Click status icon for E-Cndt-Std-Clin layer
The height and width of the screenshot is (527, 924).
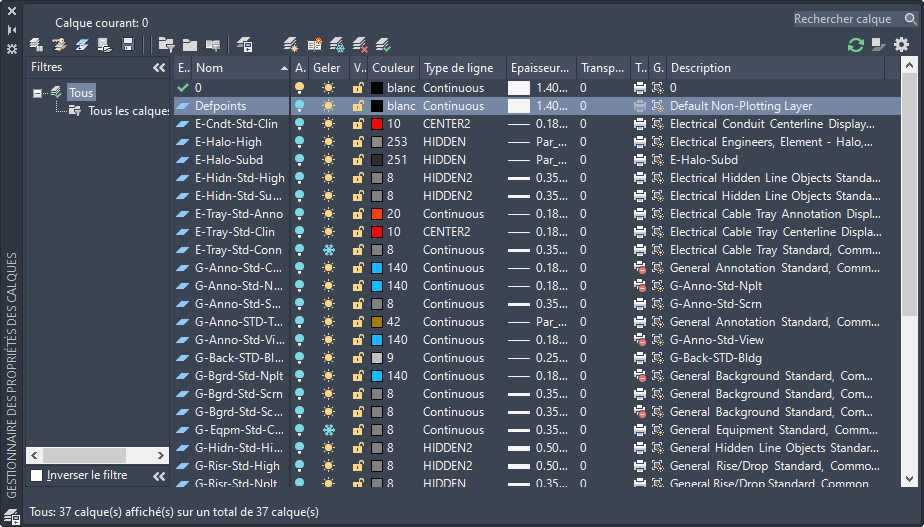tap(183, 124)
